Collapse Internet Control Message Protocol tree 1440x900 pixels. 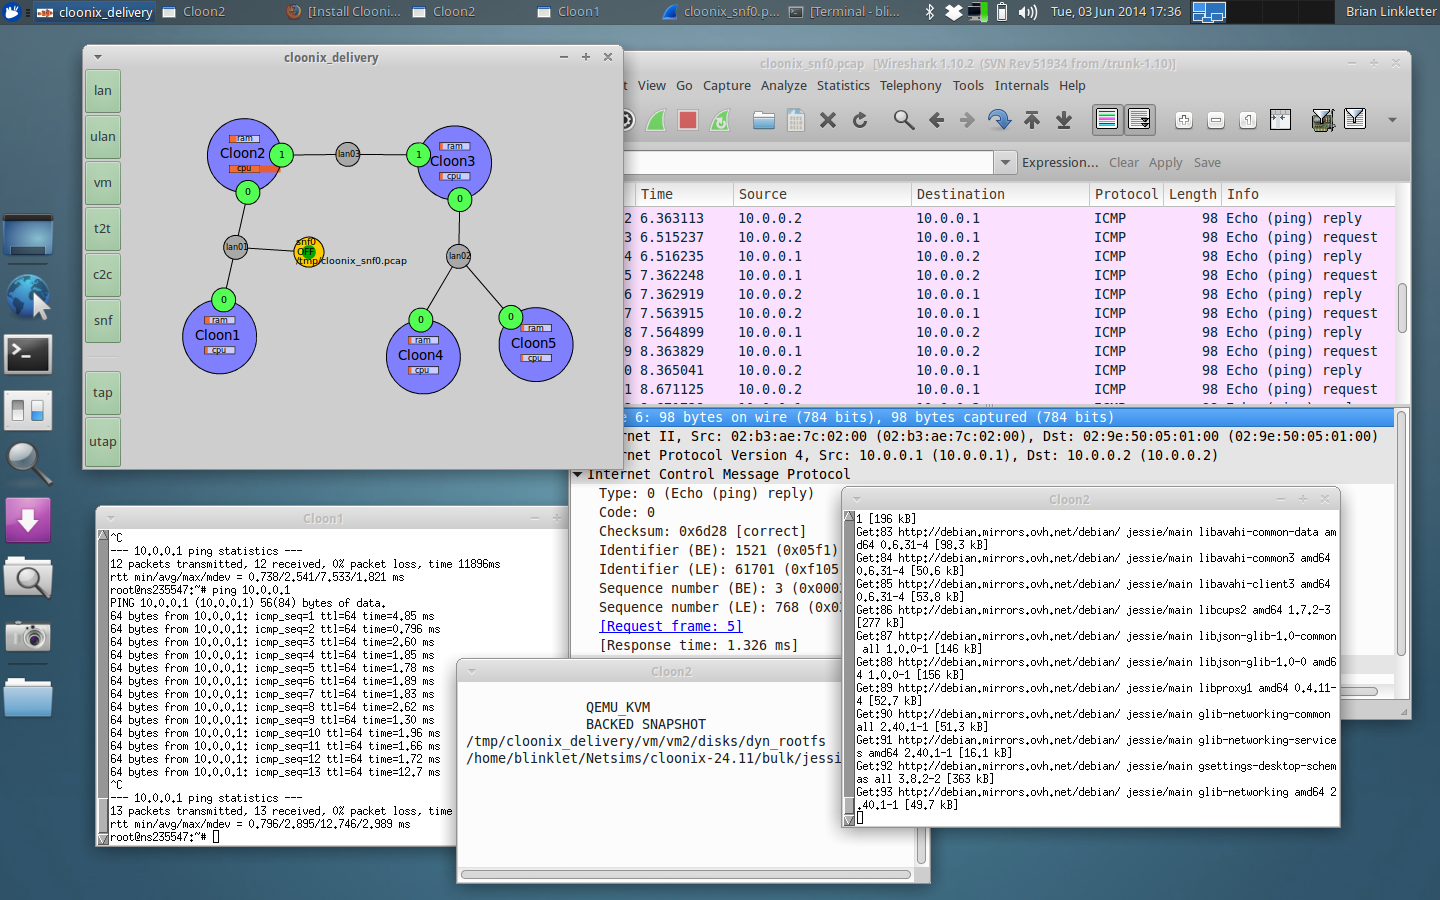(578, 475)
